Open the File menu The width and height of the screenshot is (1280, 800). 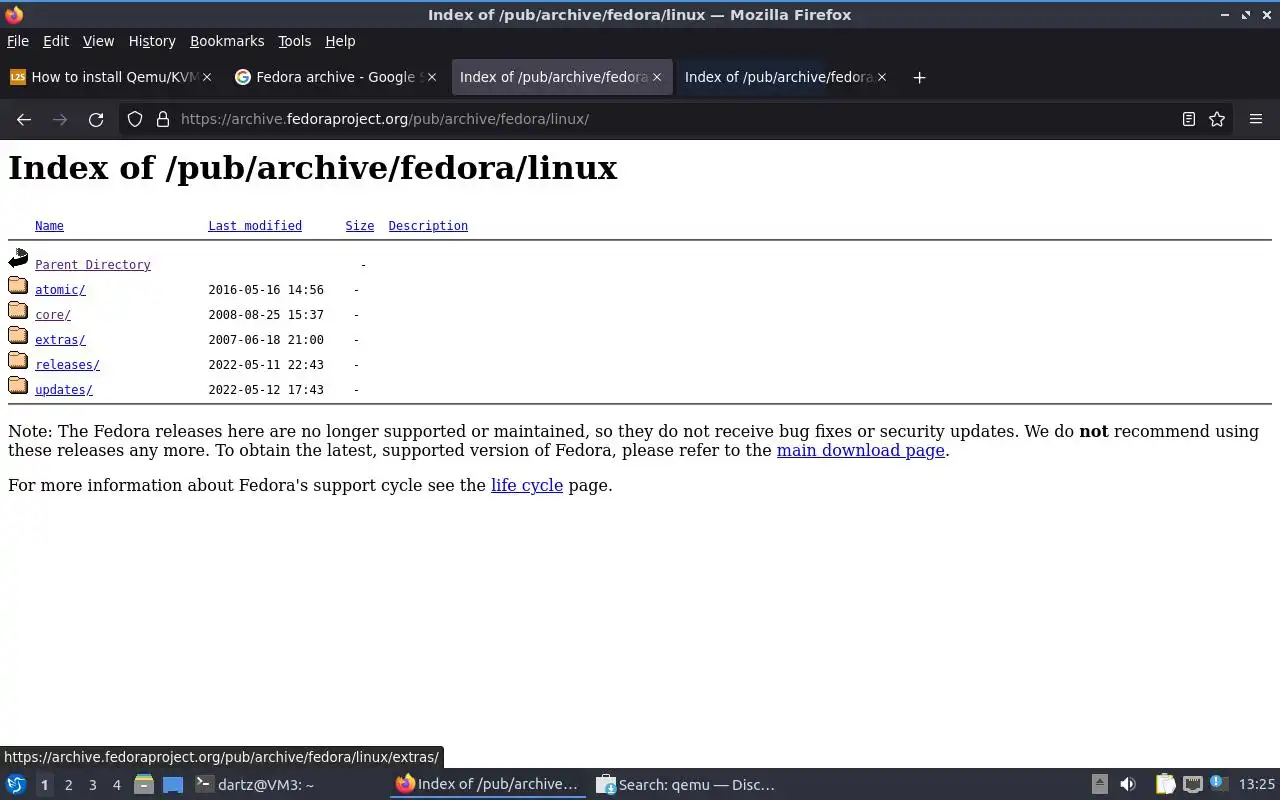tap(18, 41)
